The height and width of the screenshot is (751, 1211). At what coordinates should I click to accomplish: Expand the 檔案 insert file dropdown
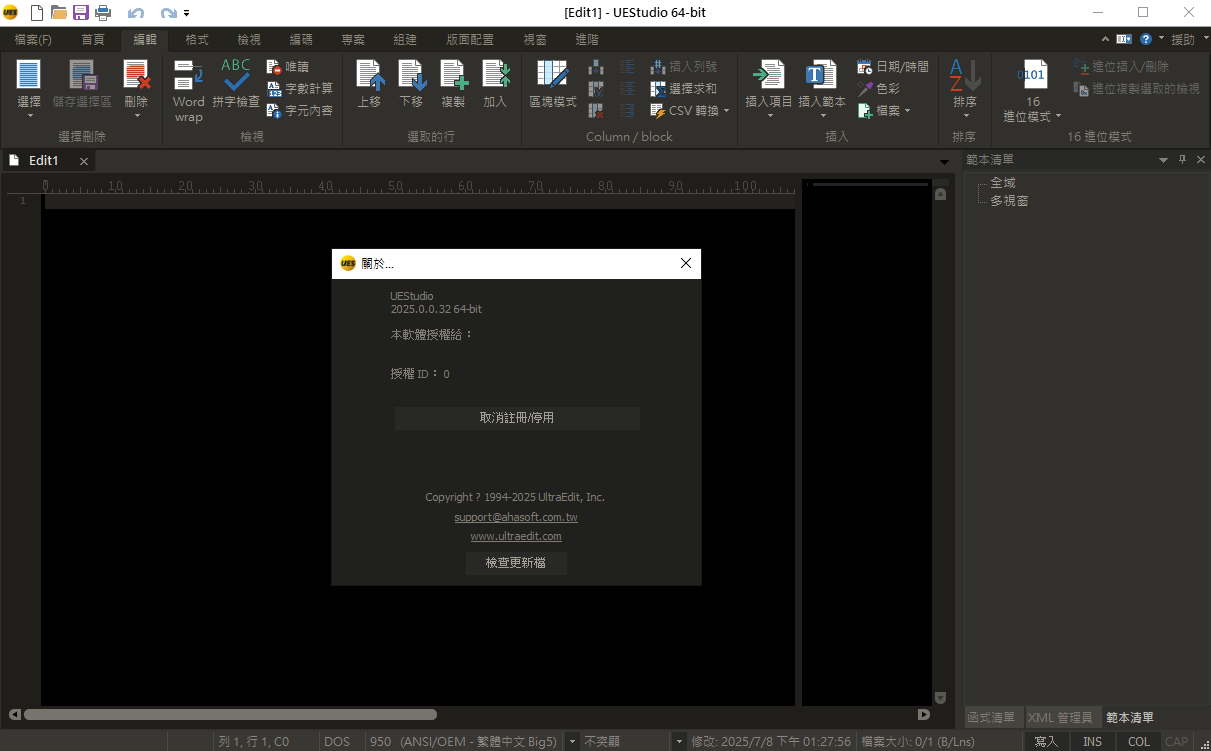[885, 111]
